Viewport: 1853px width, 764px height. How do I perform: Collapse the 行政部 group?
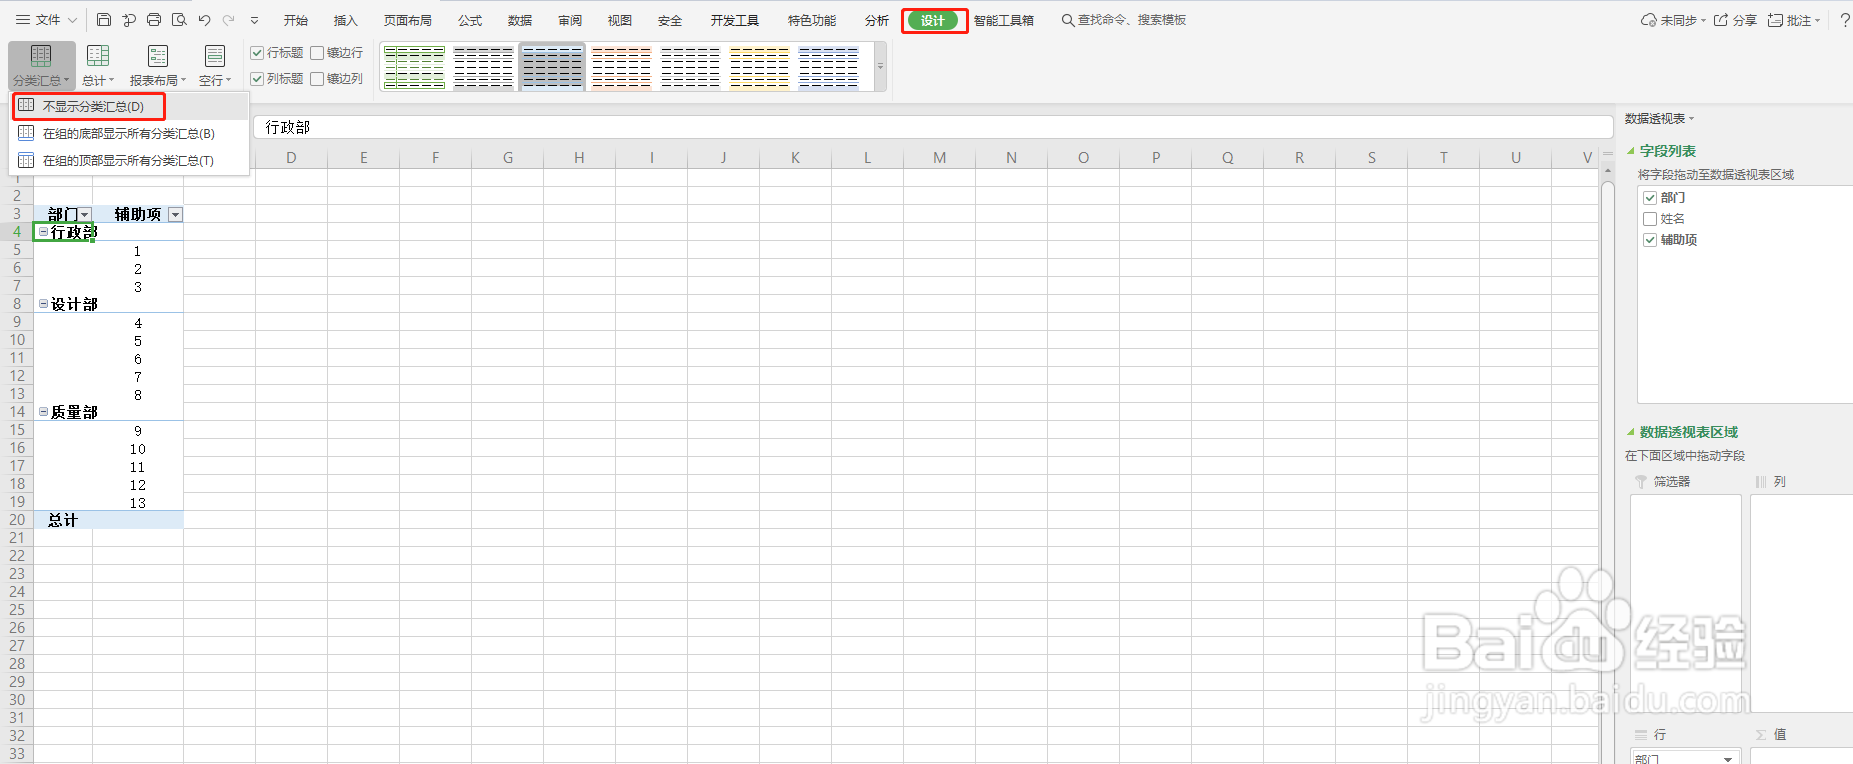coord(43,232)
